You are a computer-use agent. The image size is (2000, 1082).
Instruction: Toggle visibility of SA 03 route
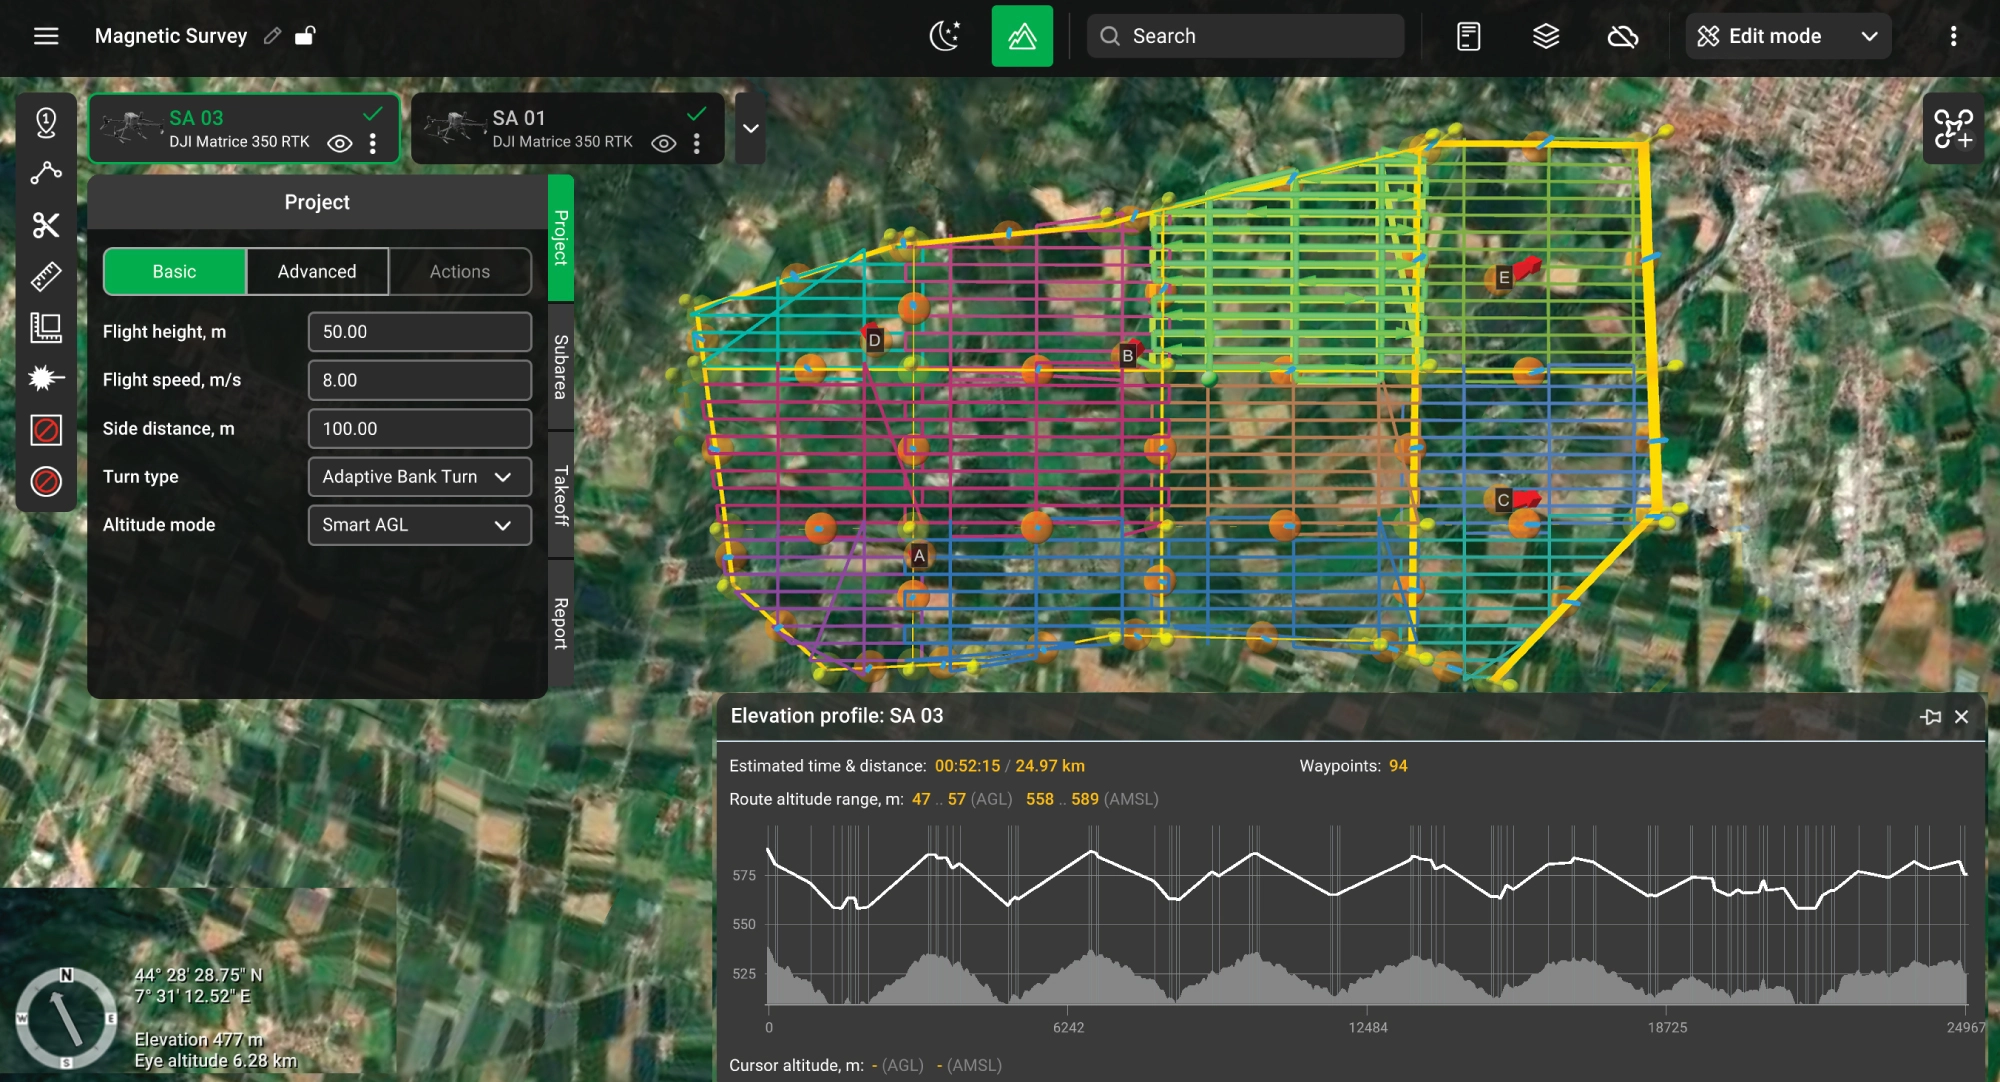click(x=340, y=143)
